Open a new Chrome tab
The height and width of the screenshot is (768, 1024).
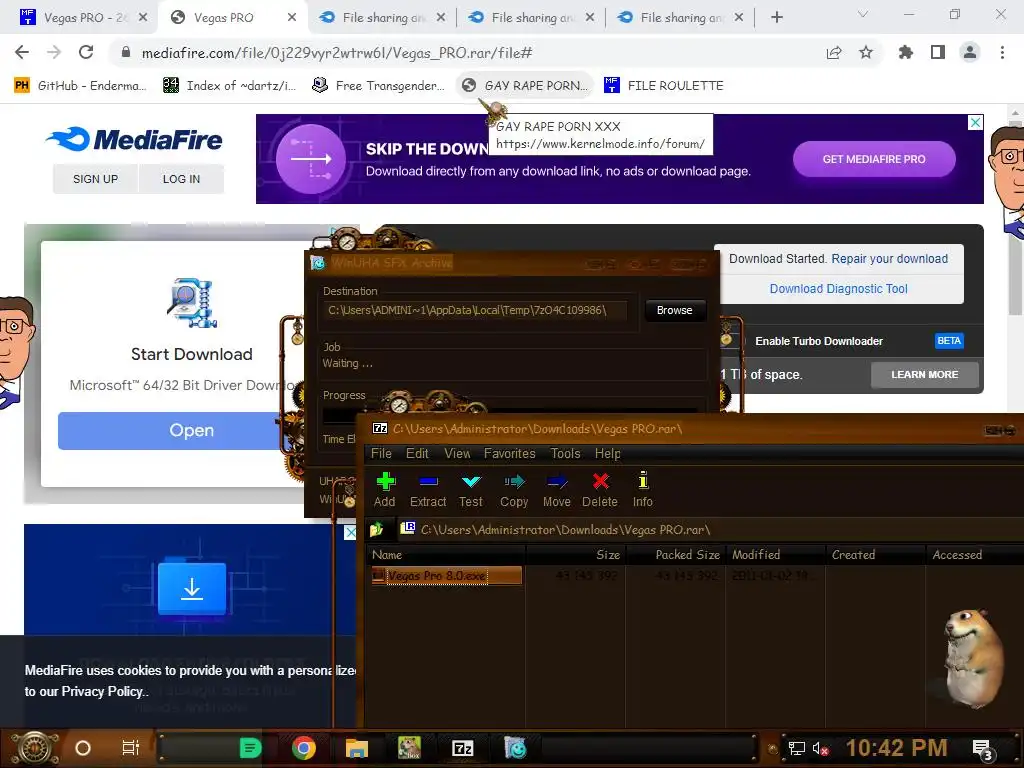(776, 18)
